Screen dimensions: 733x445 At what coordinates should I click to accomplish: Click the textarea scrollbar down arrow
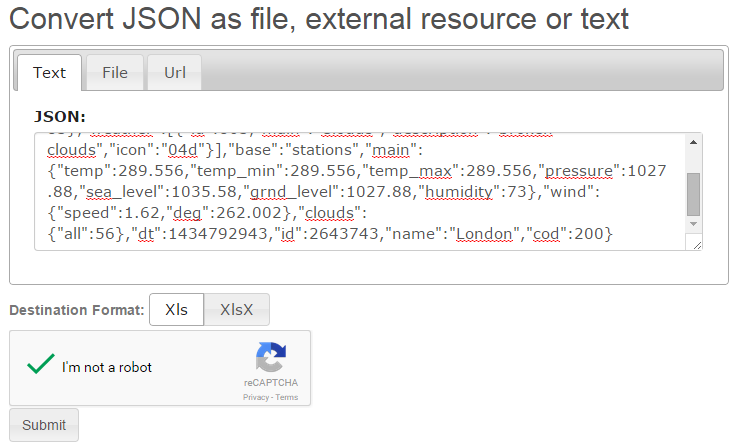tap(693, 224)
